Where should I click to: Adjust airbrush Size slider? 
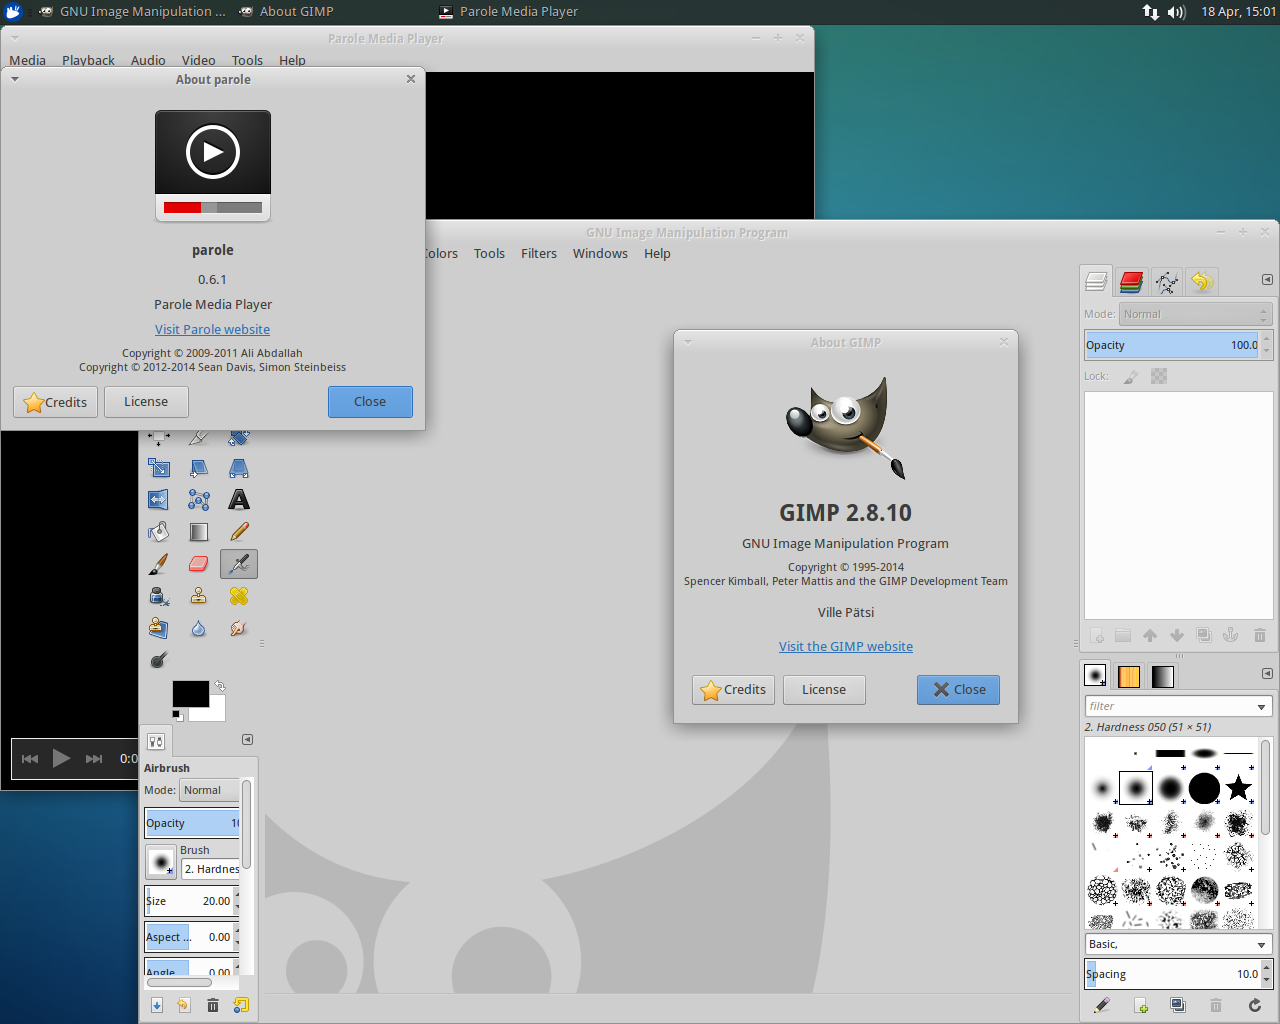(x=189, y=901)
